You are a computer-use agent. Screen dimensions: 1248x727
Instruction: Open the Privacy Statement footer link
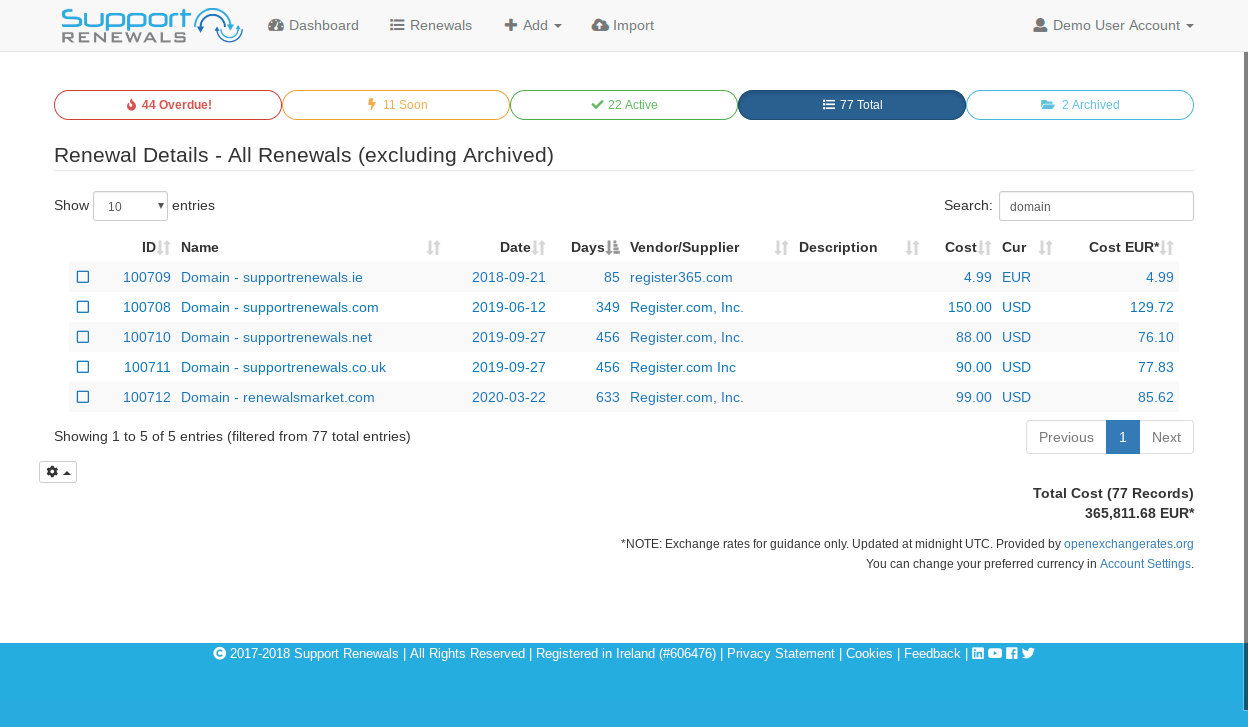(x=781, y=653)
